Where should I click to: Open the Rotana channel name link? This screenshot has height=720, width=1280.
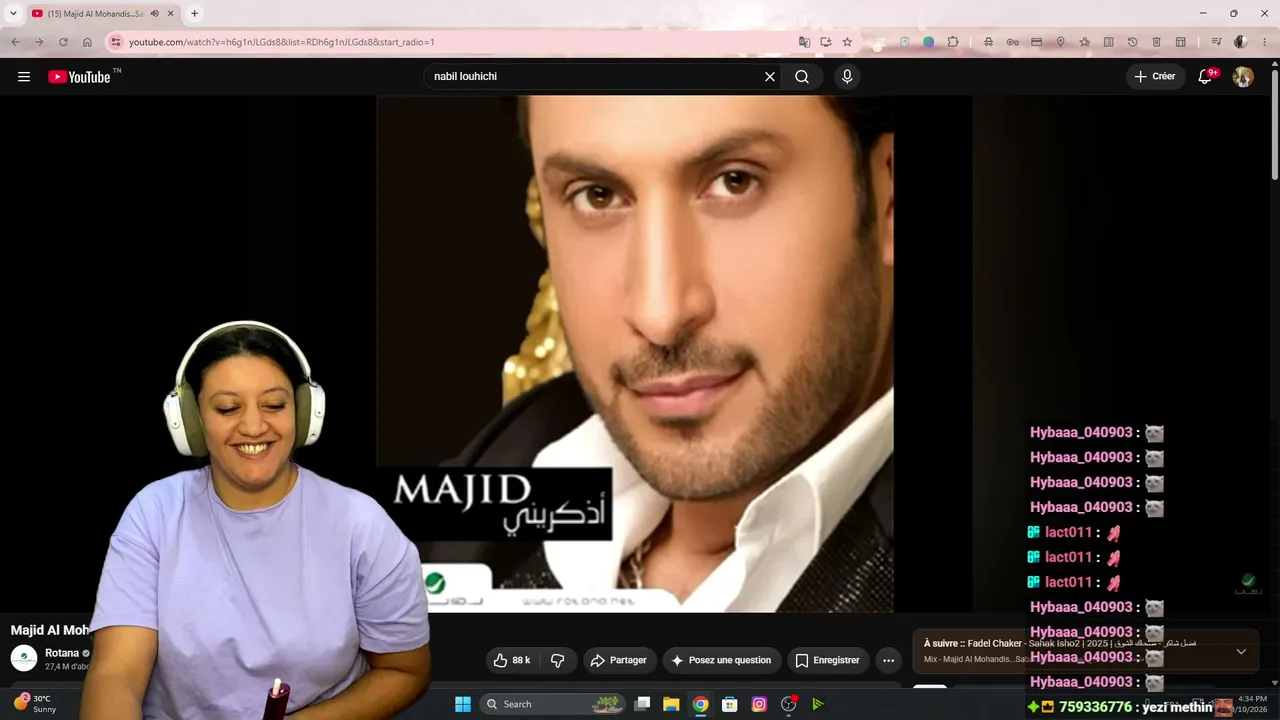62,653
